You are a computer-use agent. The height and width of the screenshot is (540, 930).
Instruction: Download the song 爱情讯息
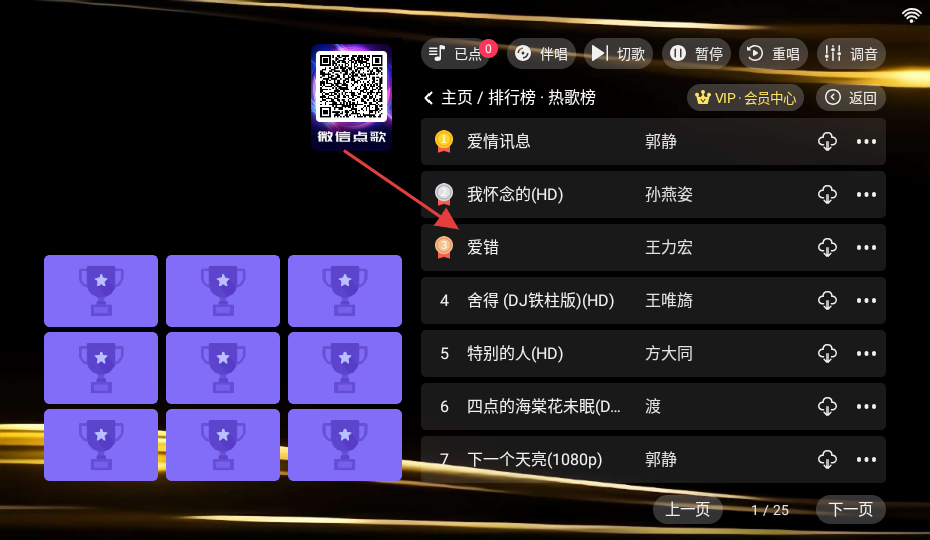[827, 141]
